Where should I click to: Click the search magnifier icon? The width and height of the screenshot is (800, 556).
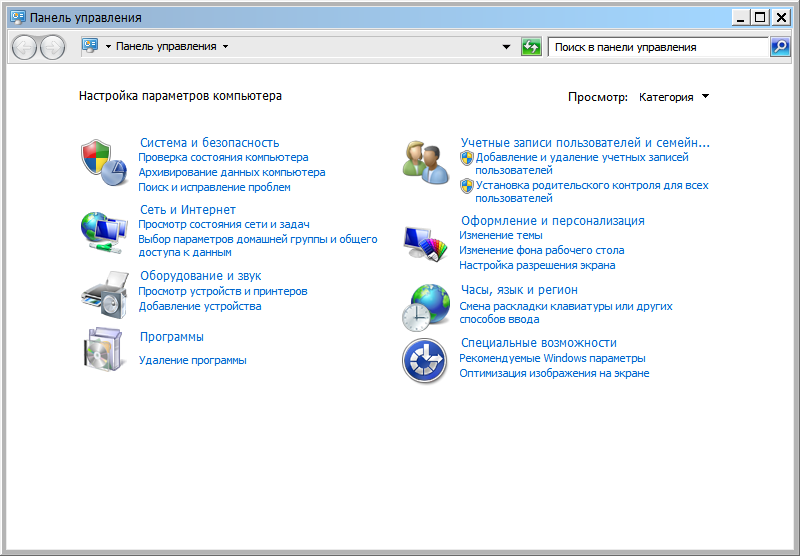point(780,47)
